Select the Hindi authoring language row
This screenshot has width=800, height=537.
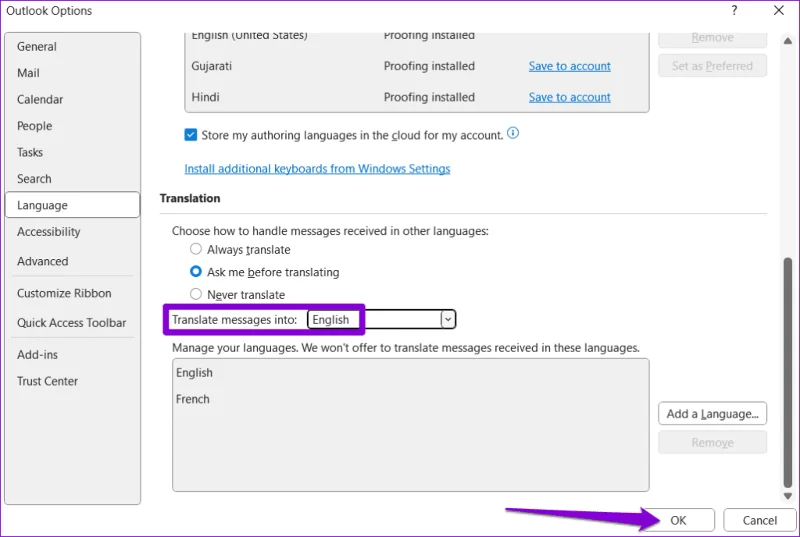[x=416, y=97]
